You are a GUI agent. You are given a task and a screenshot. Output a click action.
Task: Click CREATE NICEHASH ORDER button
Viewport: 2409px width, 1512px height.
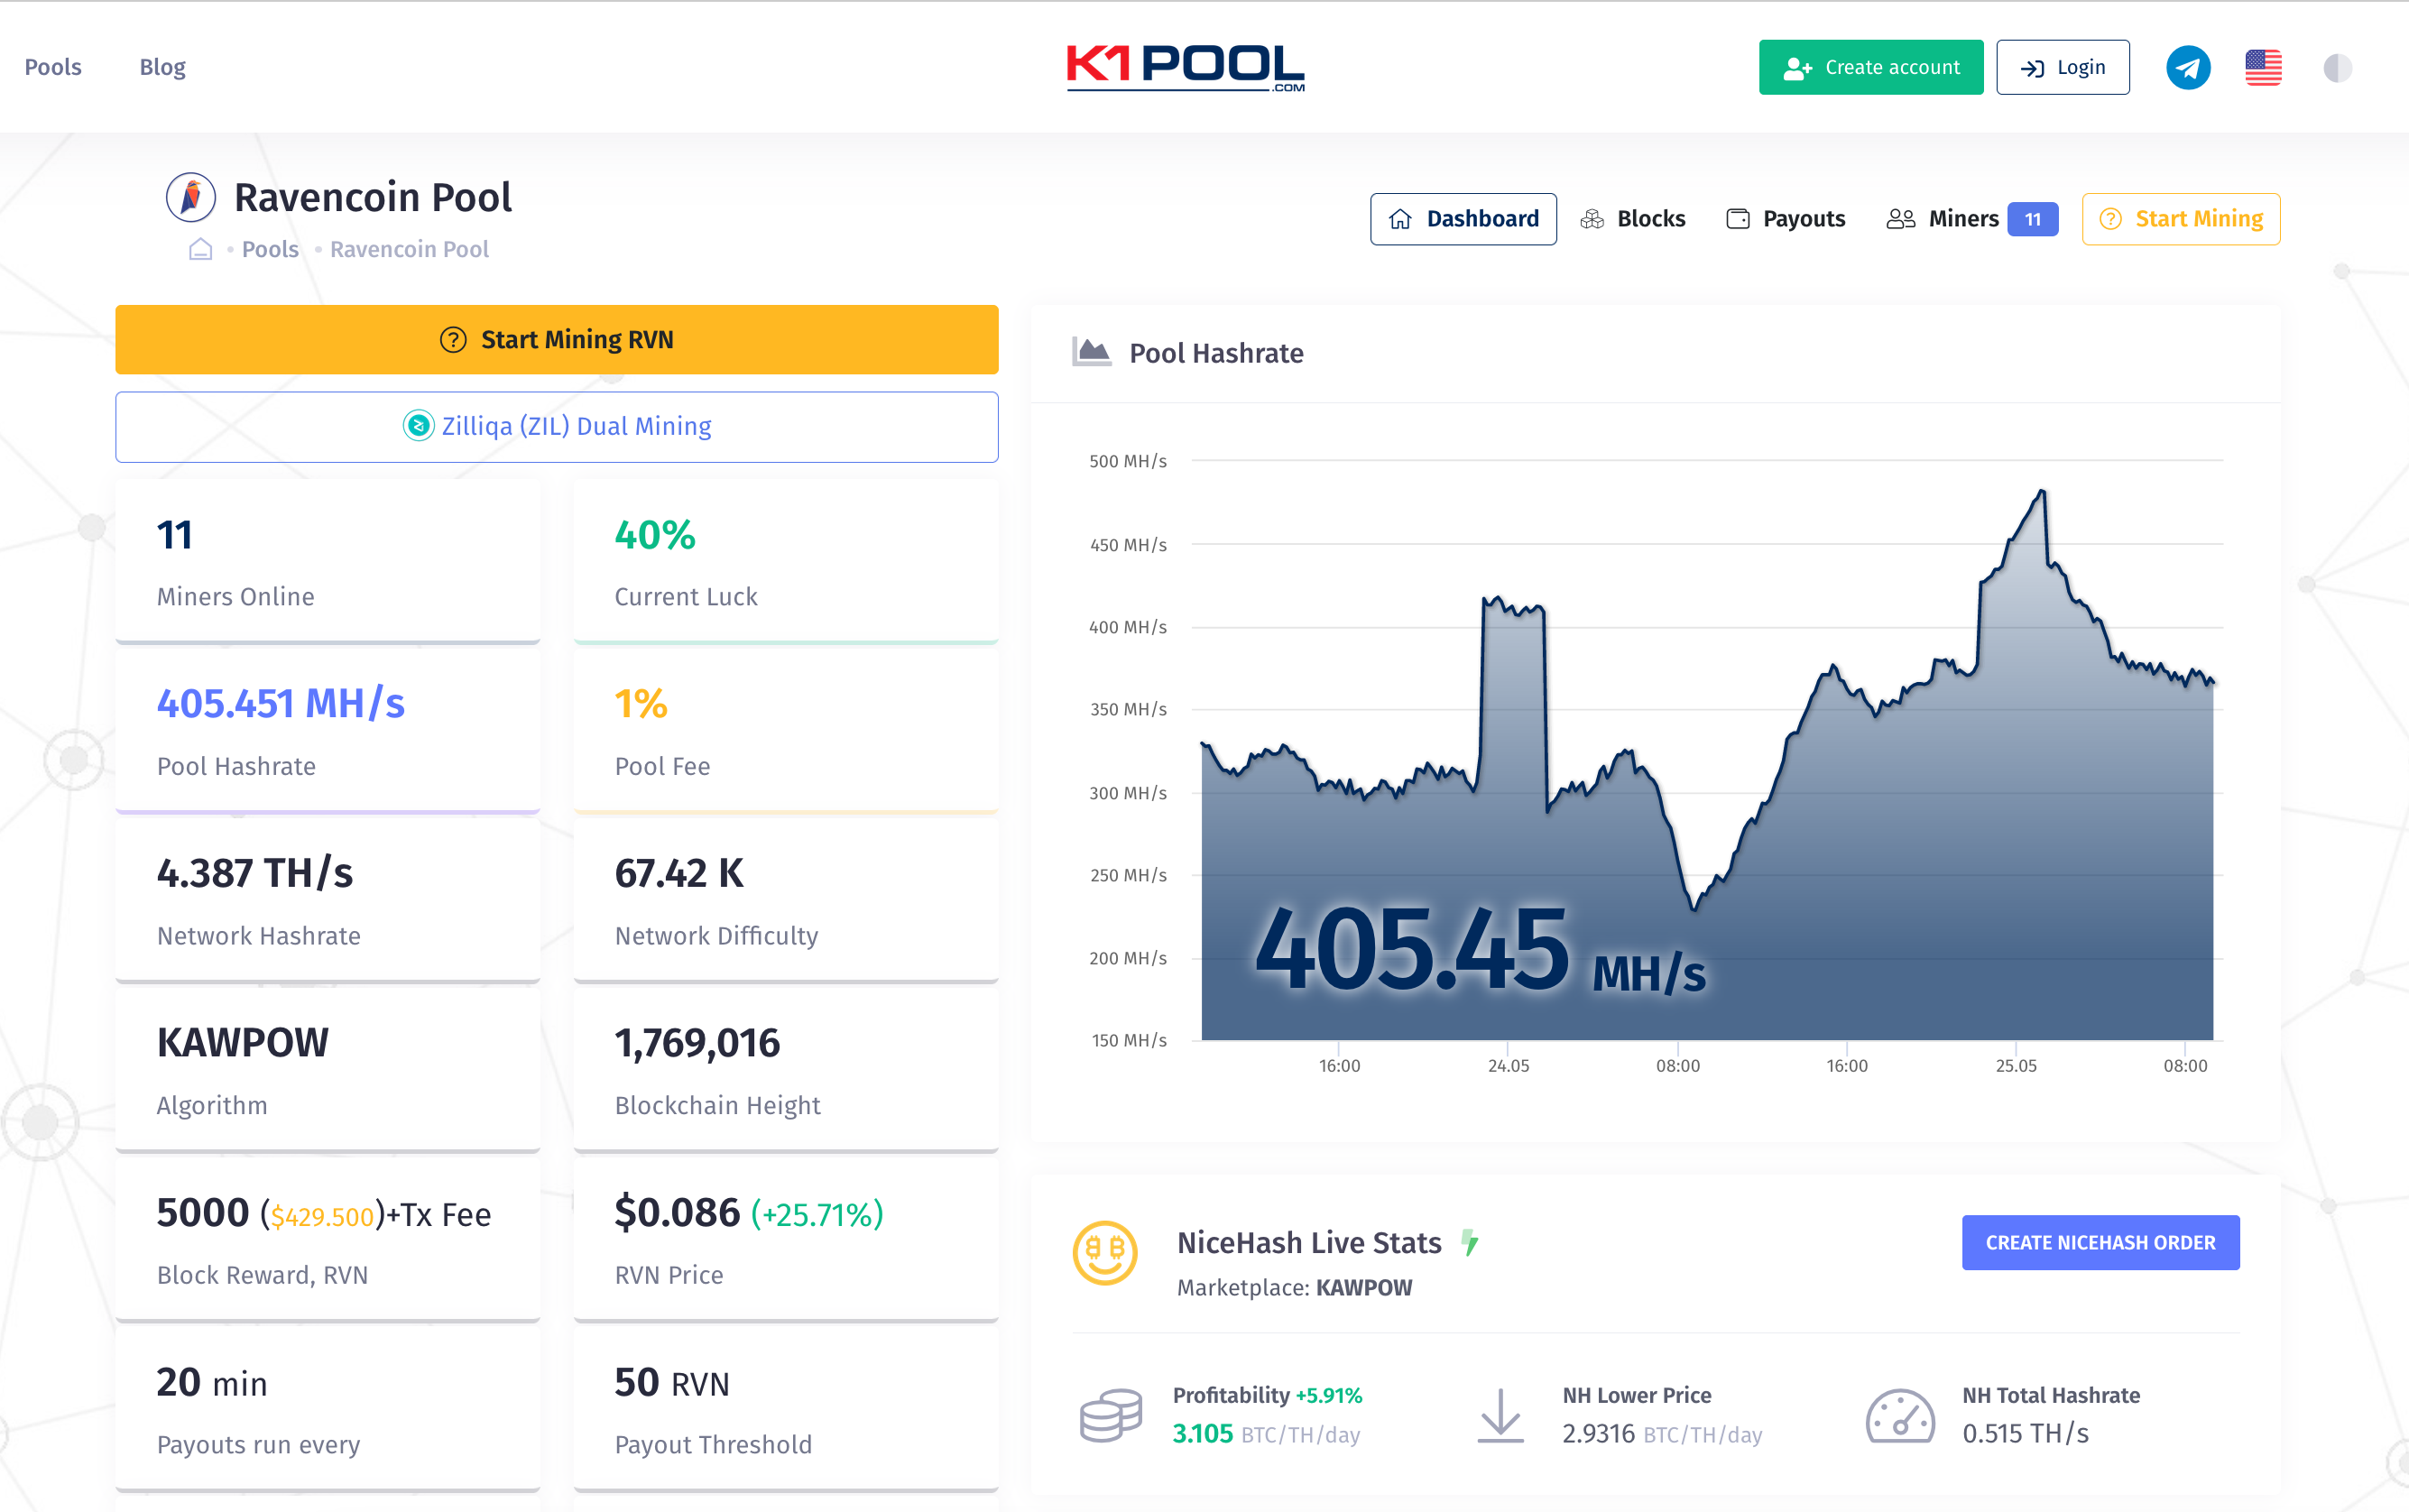coord(2099,1242)
